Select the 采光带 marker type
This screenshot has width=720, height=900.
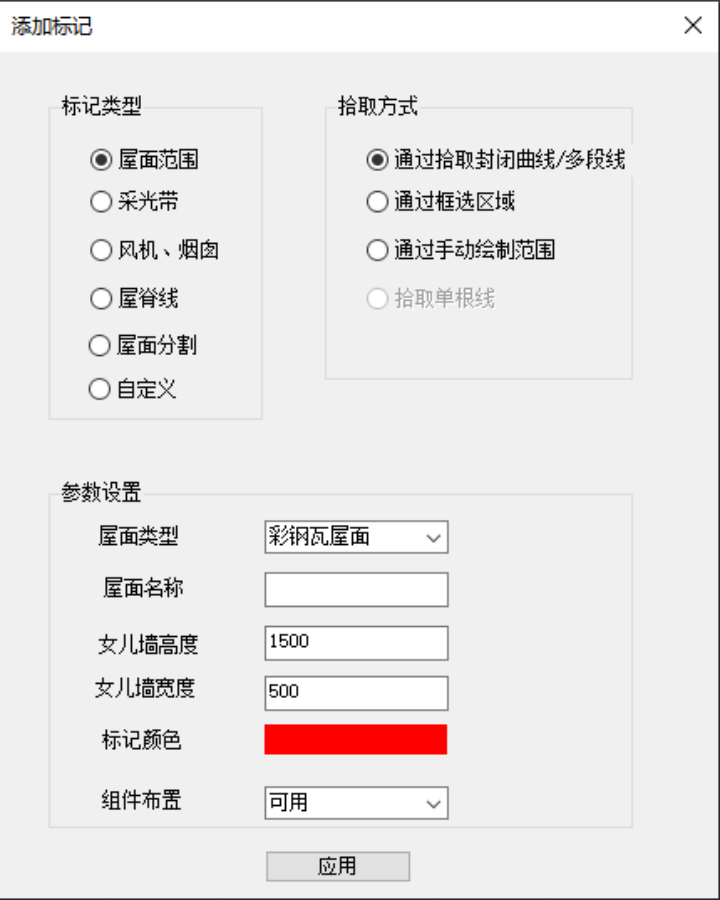pos(100,202)
